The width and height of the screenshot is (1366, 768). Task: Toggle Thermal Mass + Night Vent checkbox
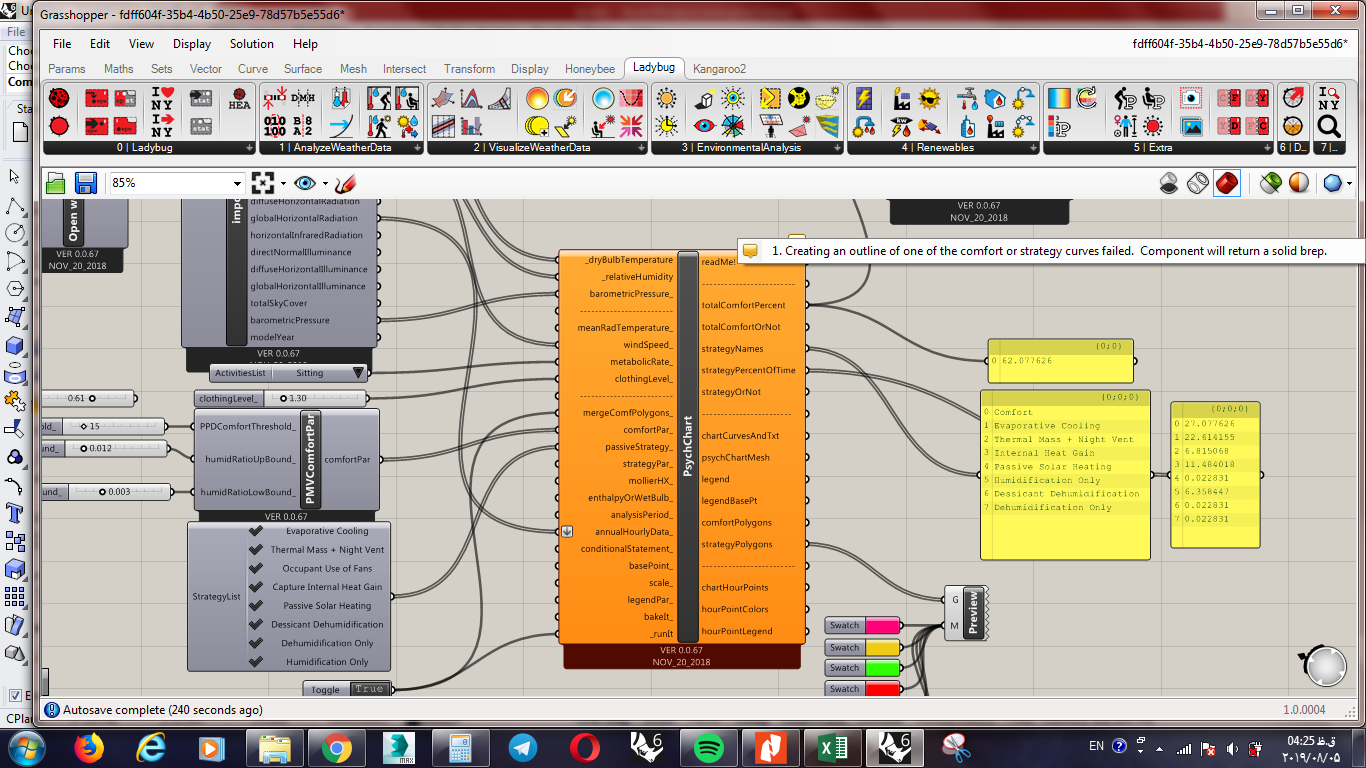256,550
